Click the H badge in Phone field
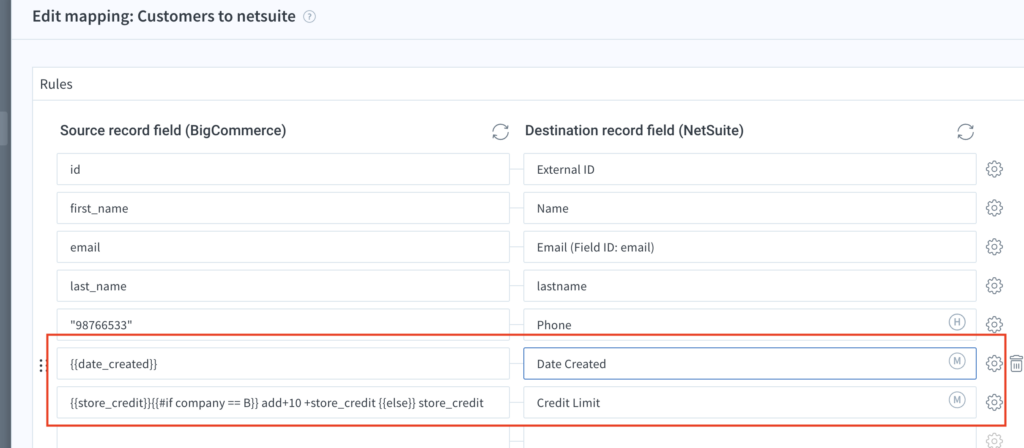This screenshot has height=448, width=1024. (x=957, y=321)
